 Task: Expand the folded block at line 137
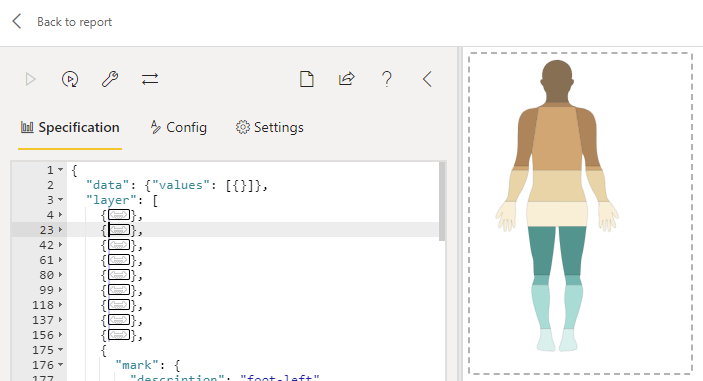tap(61, 320)
